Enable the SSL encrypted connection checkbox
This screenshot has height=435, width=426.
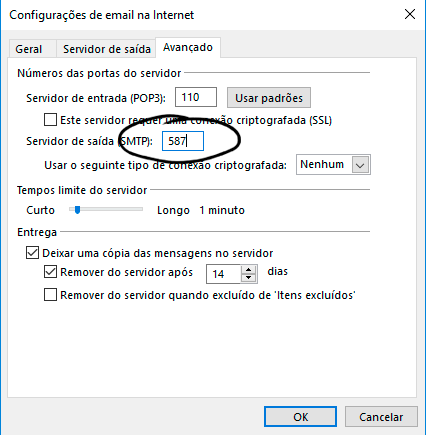pos(50,120)
